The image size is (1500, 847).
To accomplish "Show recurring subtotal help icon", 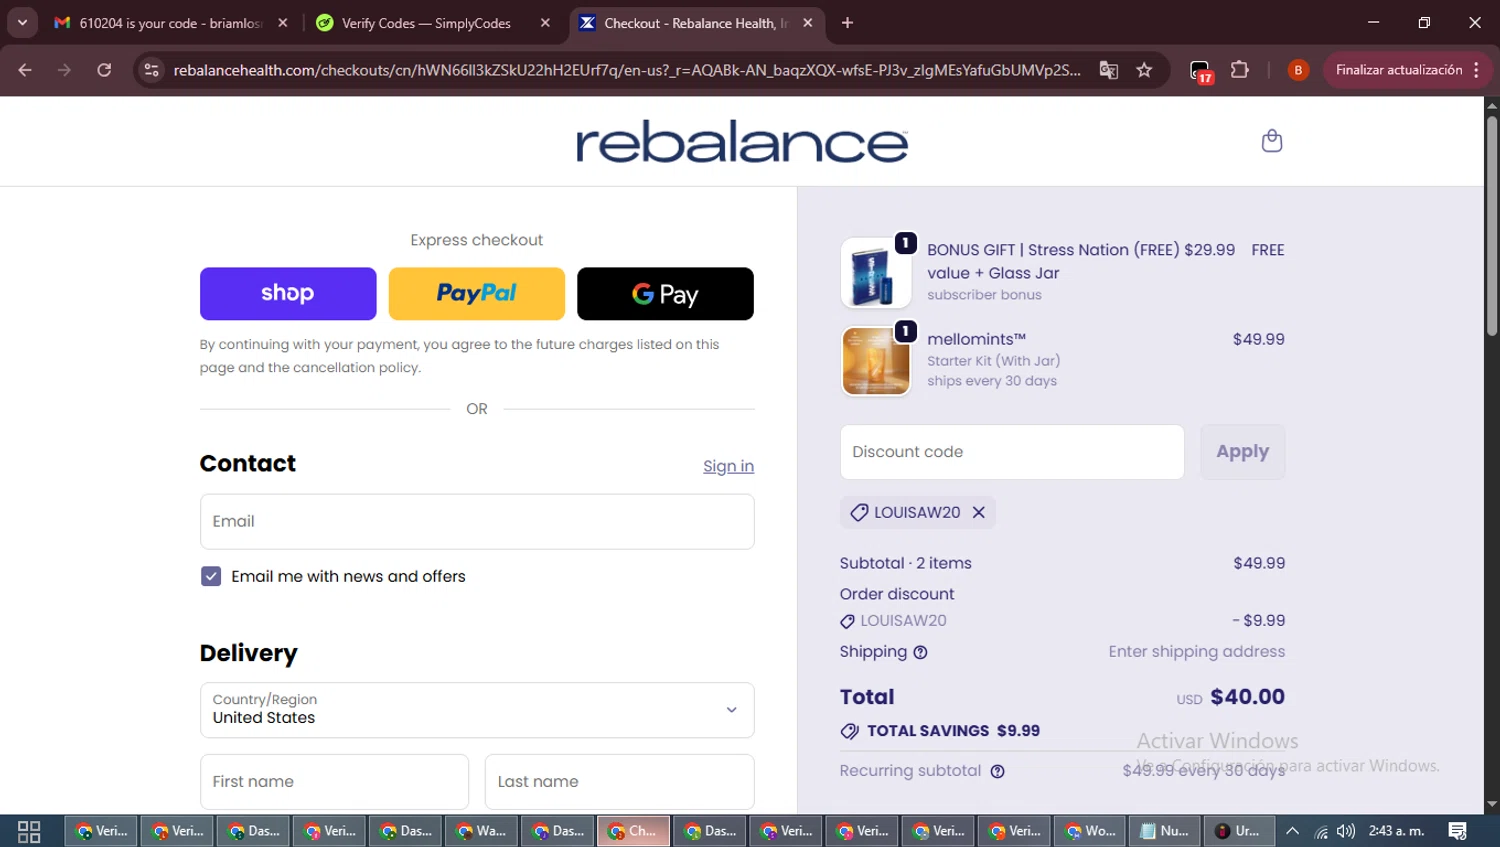I will [997, 771].
